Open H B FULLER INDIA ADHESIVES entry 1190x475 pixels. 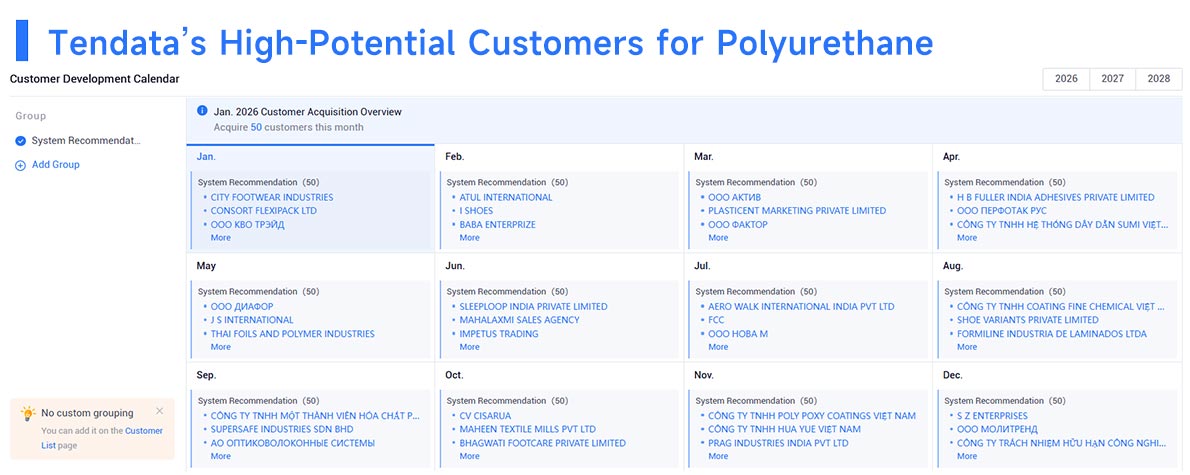pyautogui.click(x=1056, y=197)
